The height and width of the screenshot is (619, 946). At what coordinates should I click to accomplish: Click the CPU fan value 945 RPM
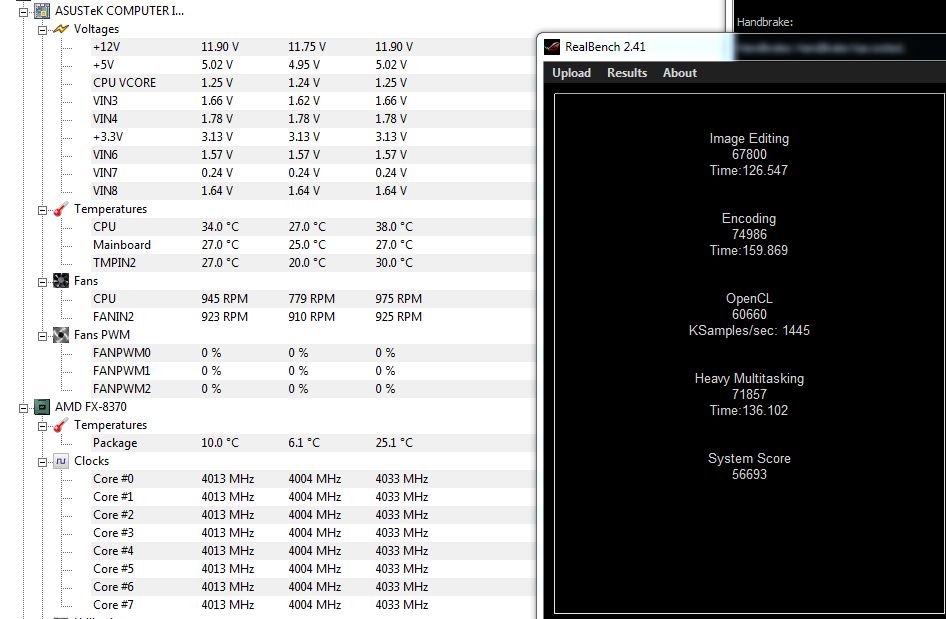[224, 299]
